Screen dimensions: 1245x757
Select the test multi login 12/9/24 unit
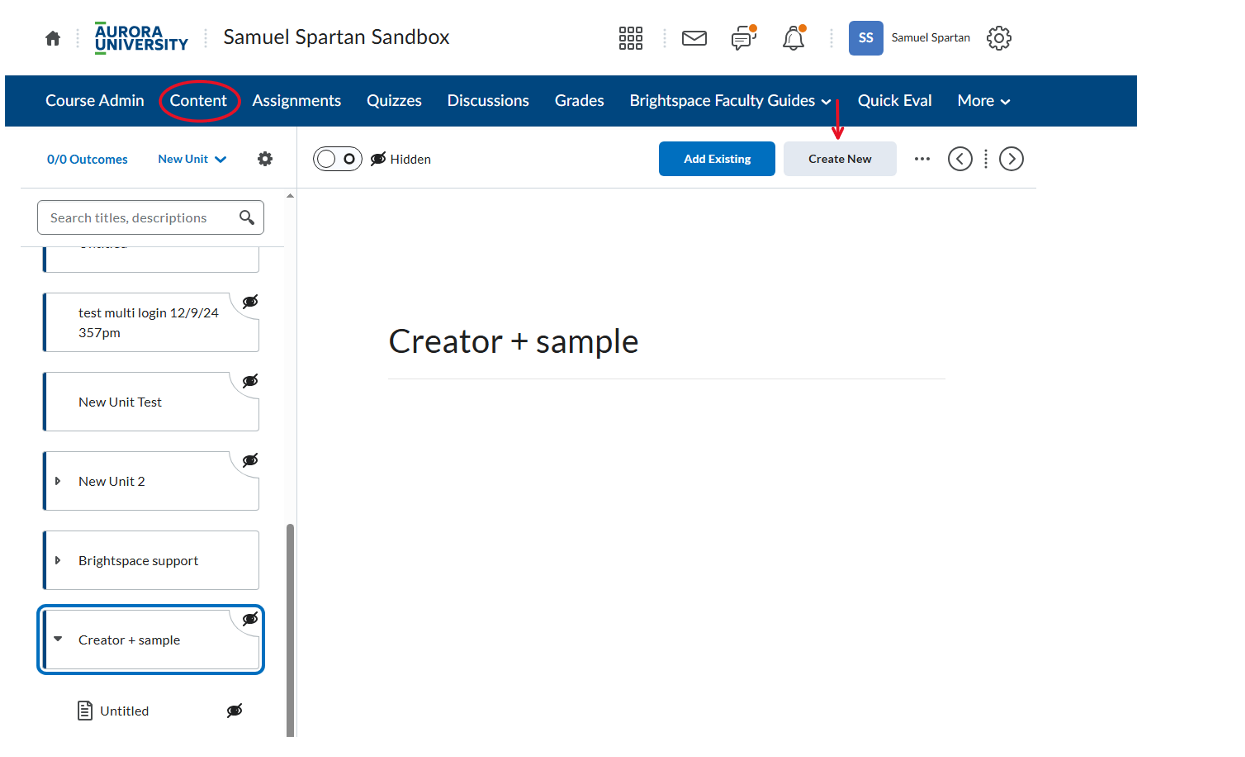[x=151, y=322]
